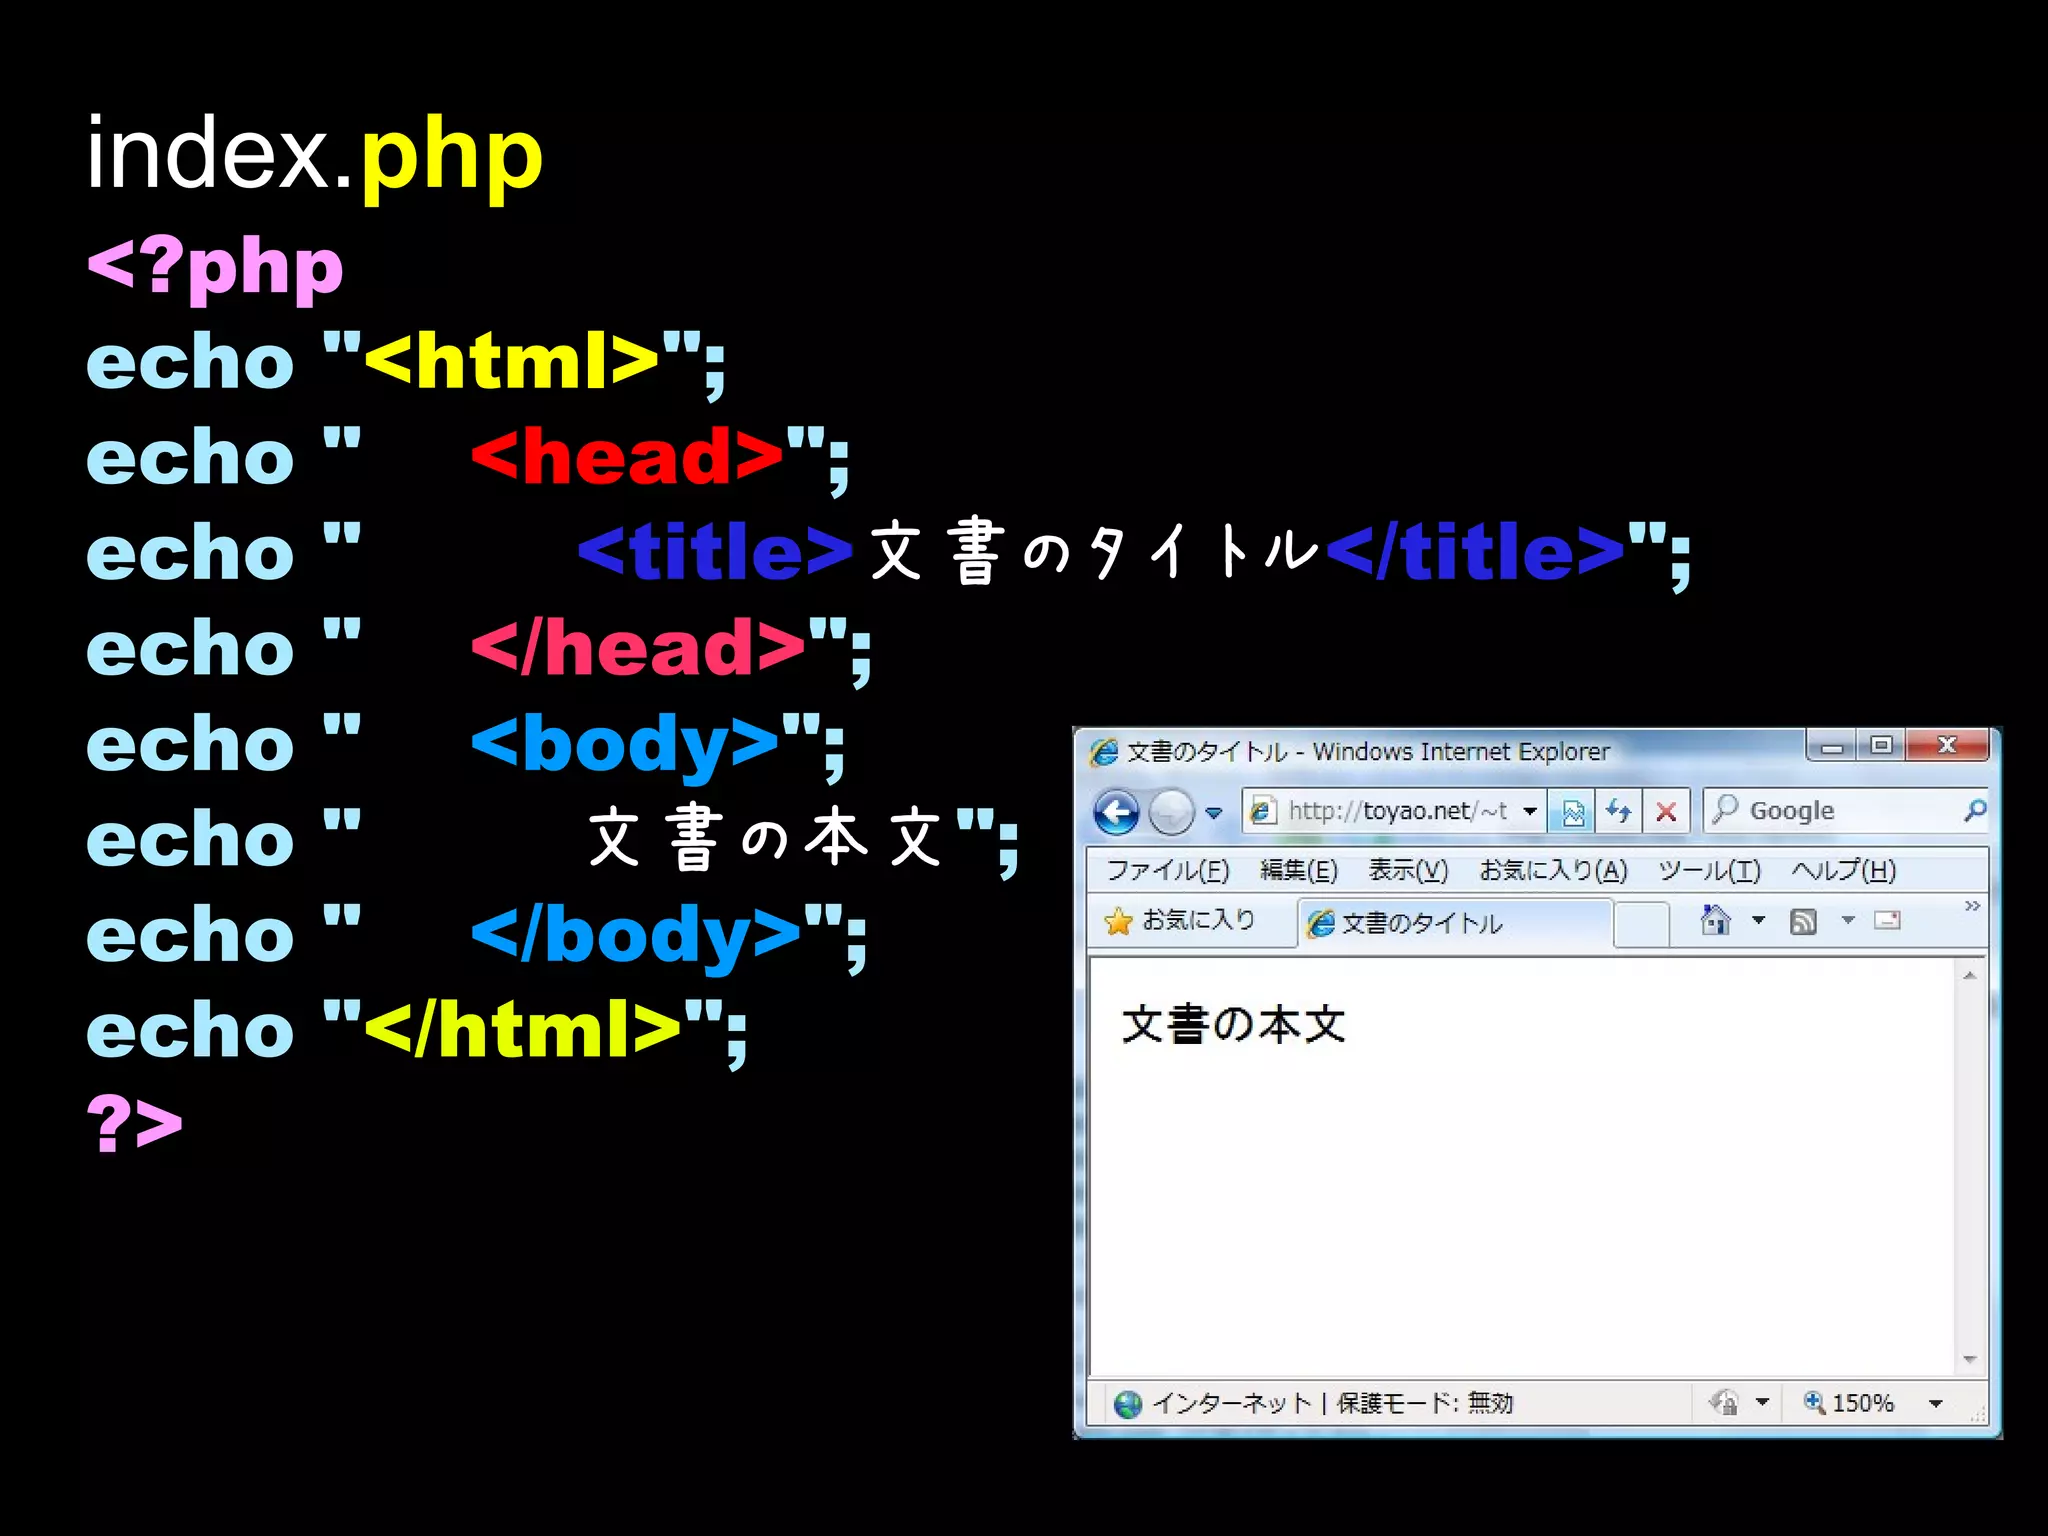Click the インターネット zone globe in status bar
Screen dimensions: 2048x1536
(1128, 1404)
